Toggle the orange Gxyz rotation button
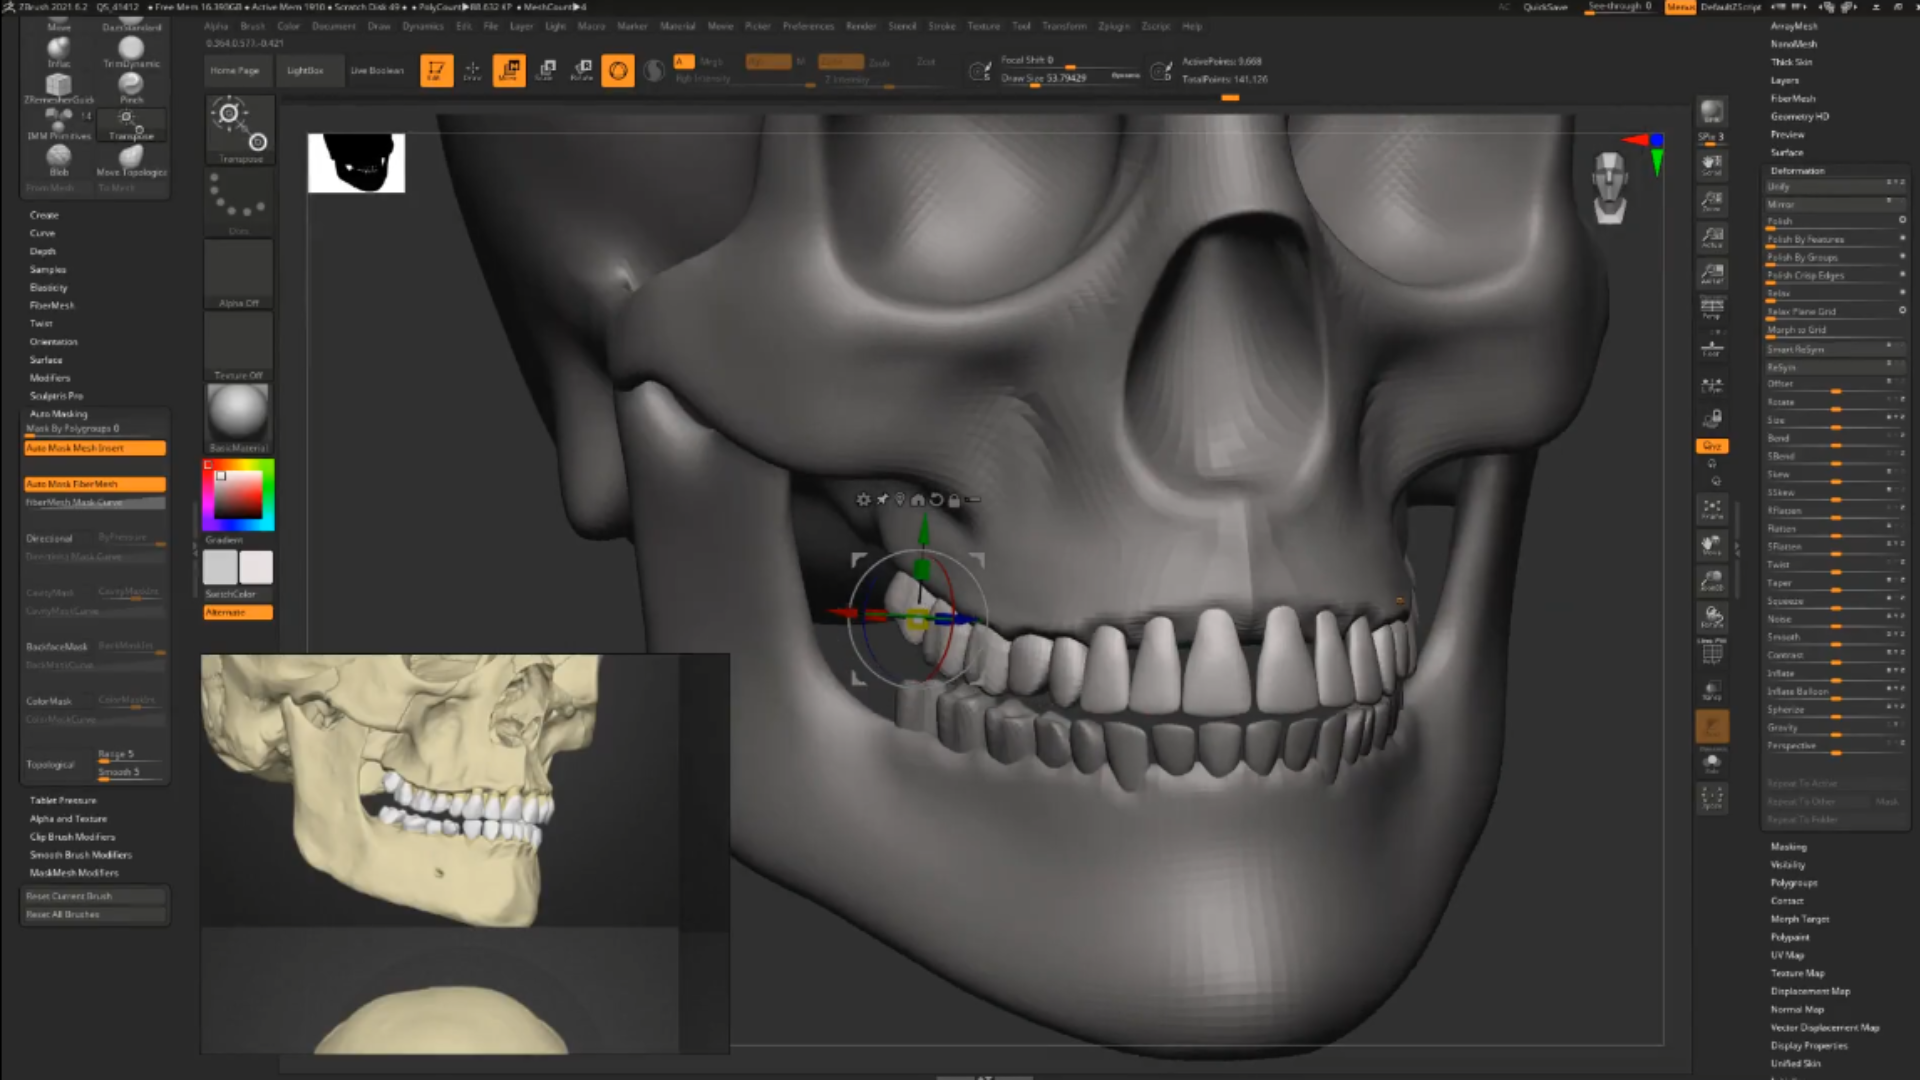The image size is (1920, 1080). (1712, 446)
